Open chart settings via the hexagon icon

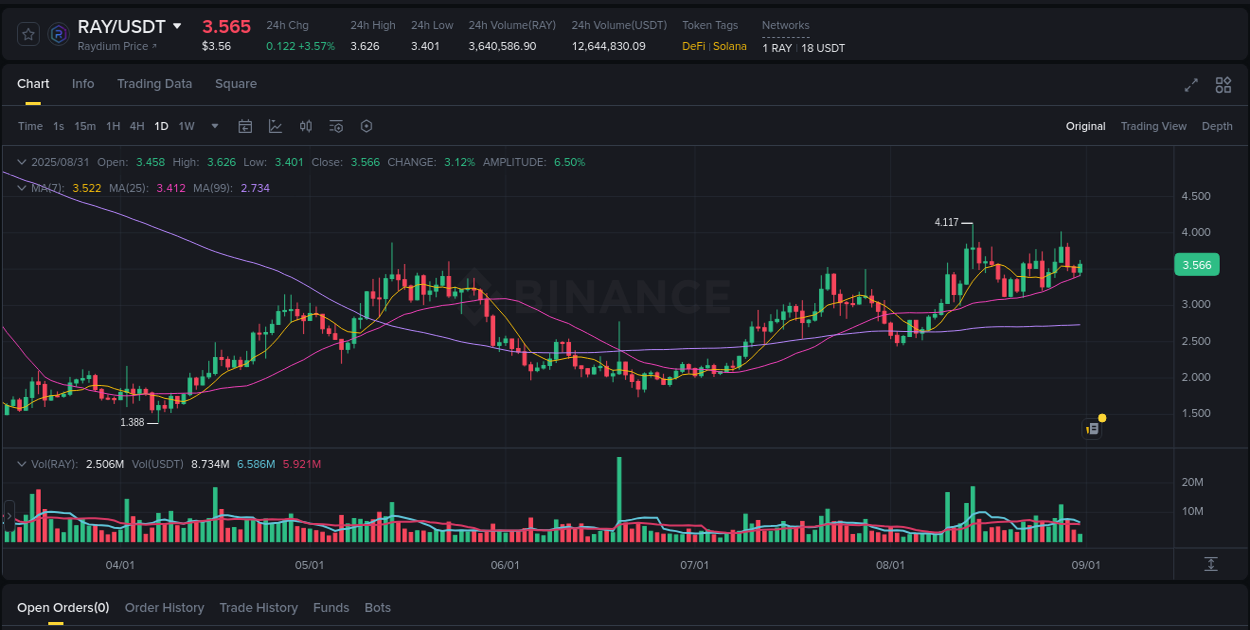pos(366,126)
